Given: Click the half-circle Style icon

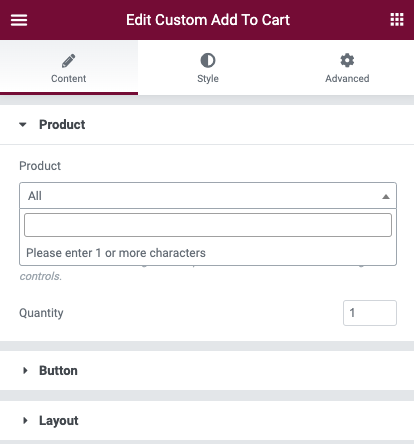Looking at the screenshot, I should (208, 61).
